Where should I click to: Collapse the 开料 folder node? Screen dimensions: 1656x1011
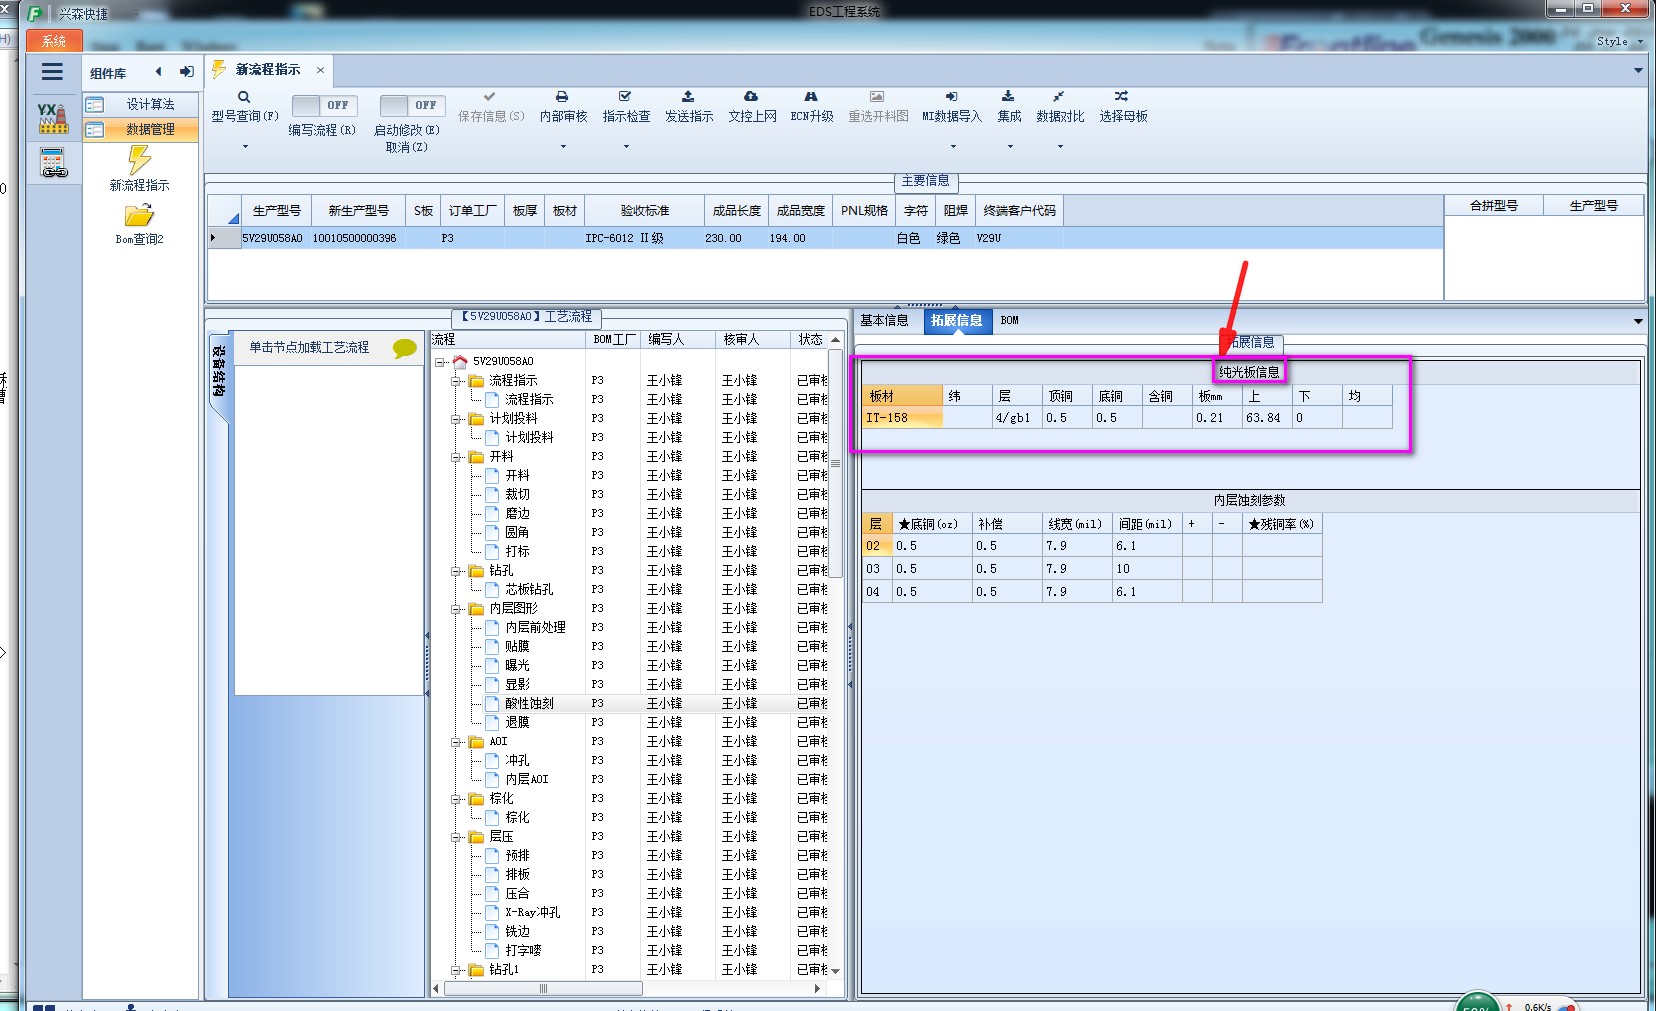456,457
